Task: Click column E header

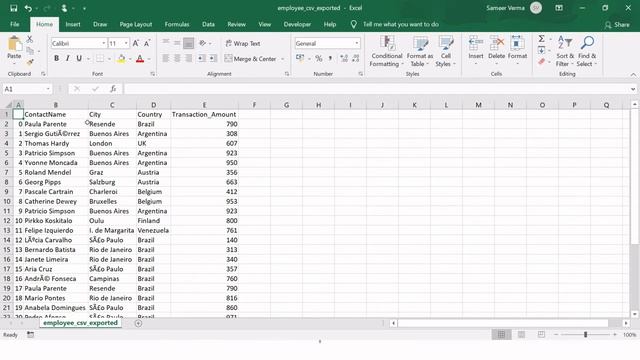Action: (x=204, y=105)
